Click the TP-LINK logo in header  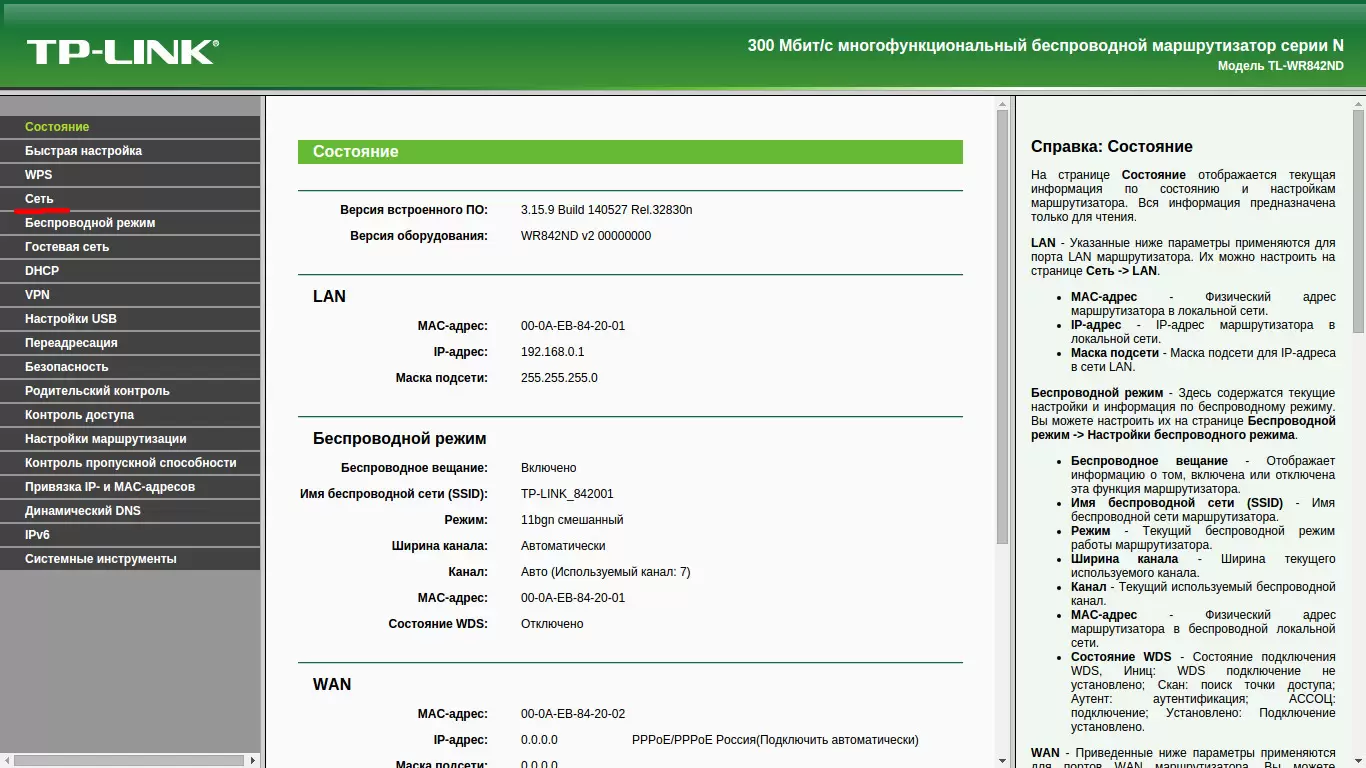point(122,52)
